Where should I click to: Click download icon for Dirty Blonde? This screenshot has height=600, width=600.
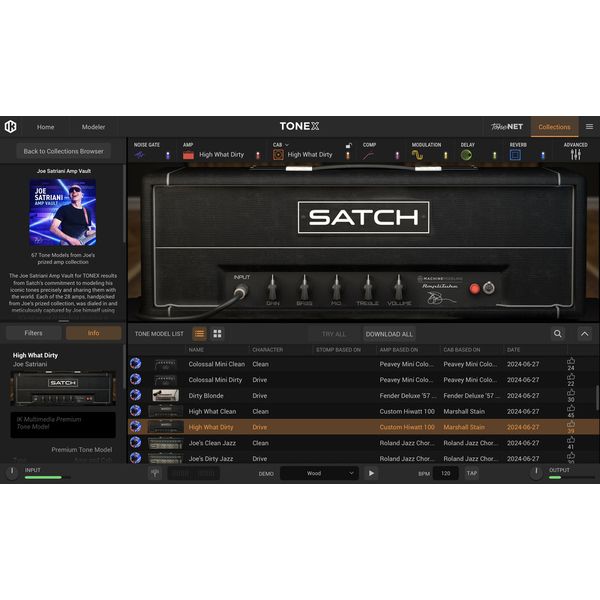[x=135, y=395]
